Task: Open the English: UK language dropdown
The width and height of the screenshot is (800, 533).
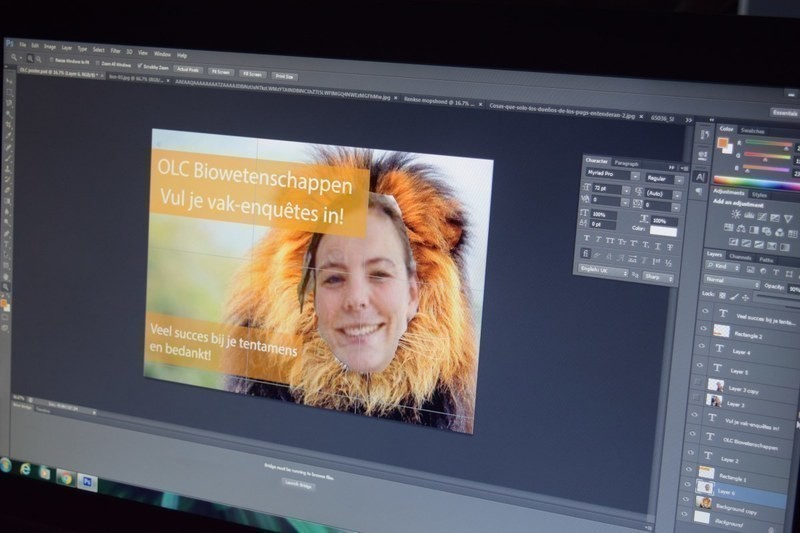Action: click(603, 271)
